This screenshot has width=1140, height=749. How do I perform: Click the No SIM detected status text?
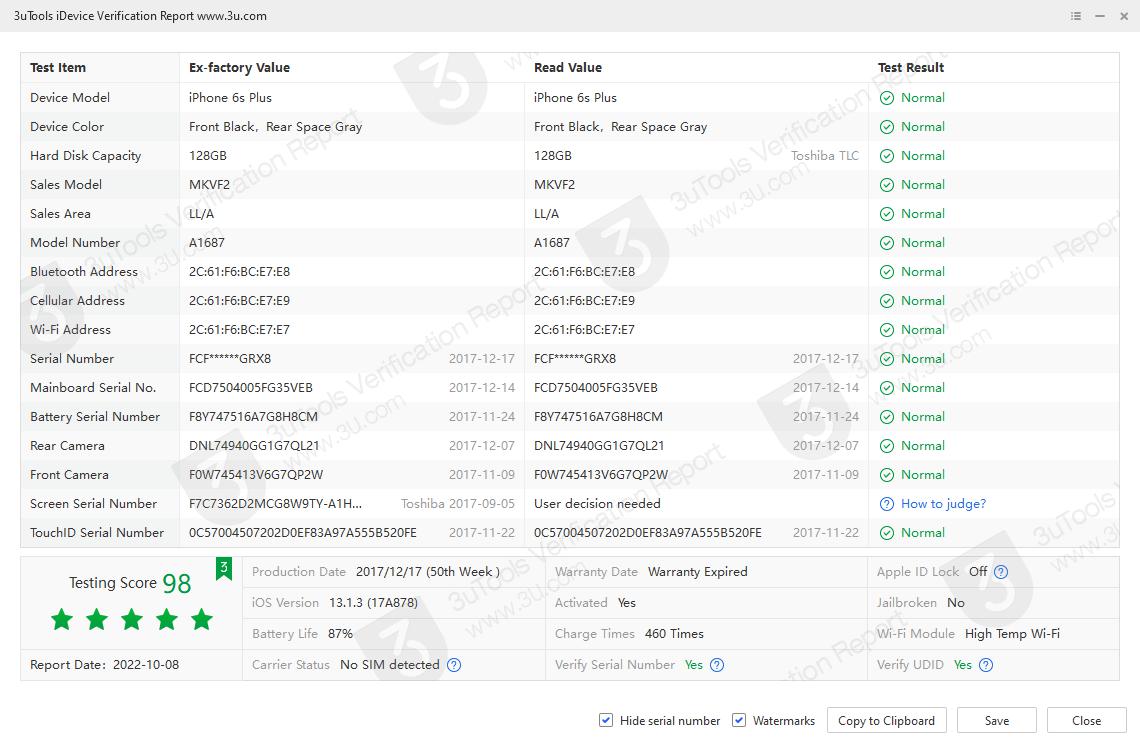(x=390, y=665)
